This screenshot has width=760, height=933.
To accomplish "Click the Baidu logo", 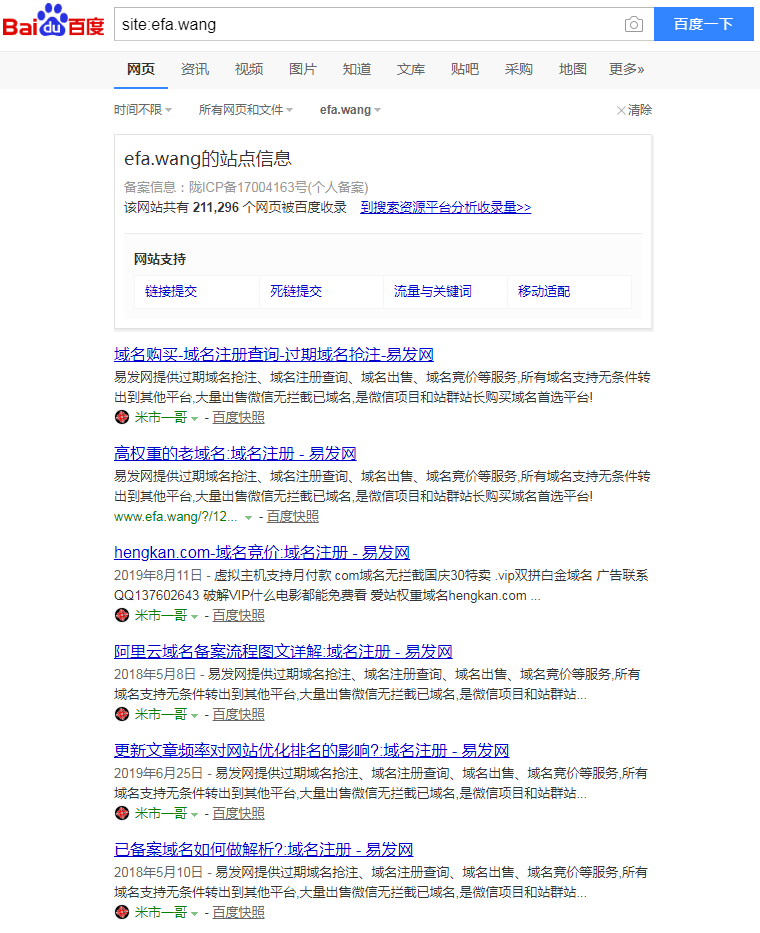I will tap(54, 21).
